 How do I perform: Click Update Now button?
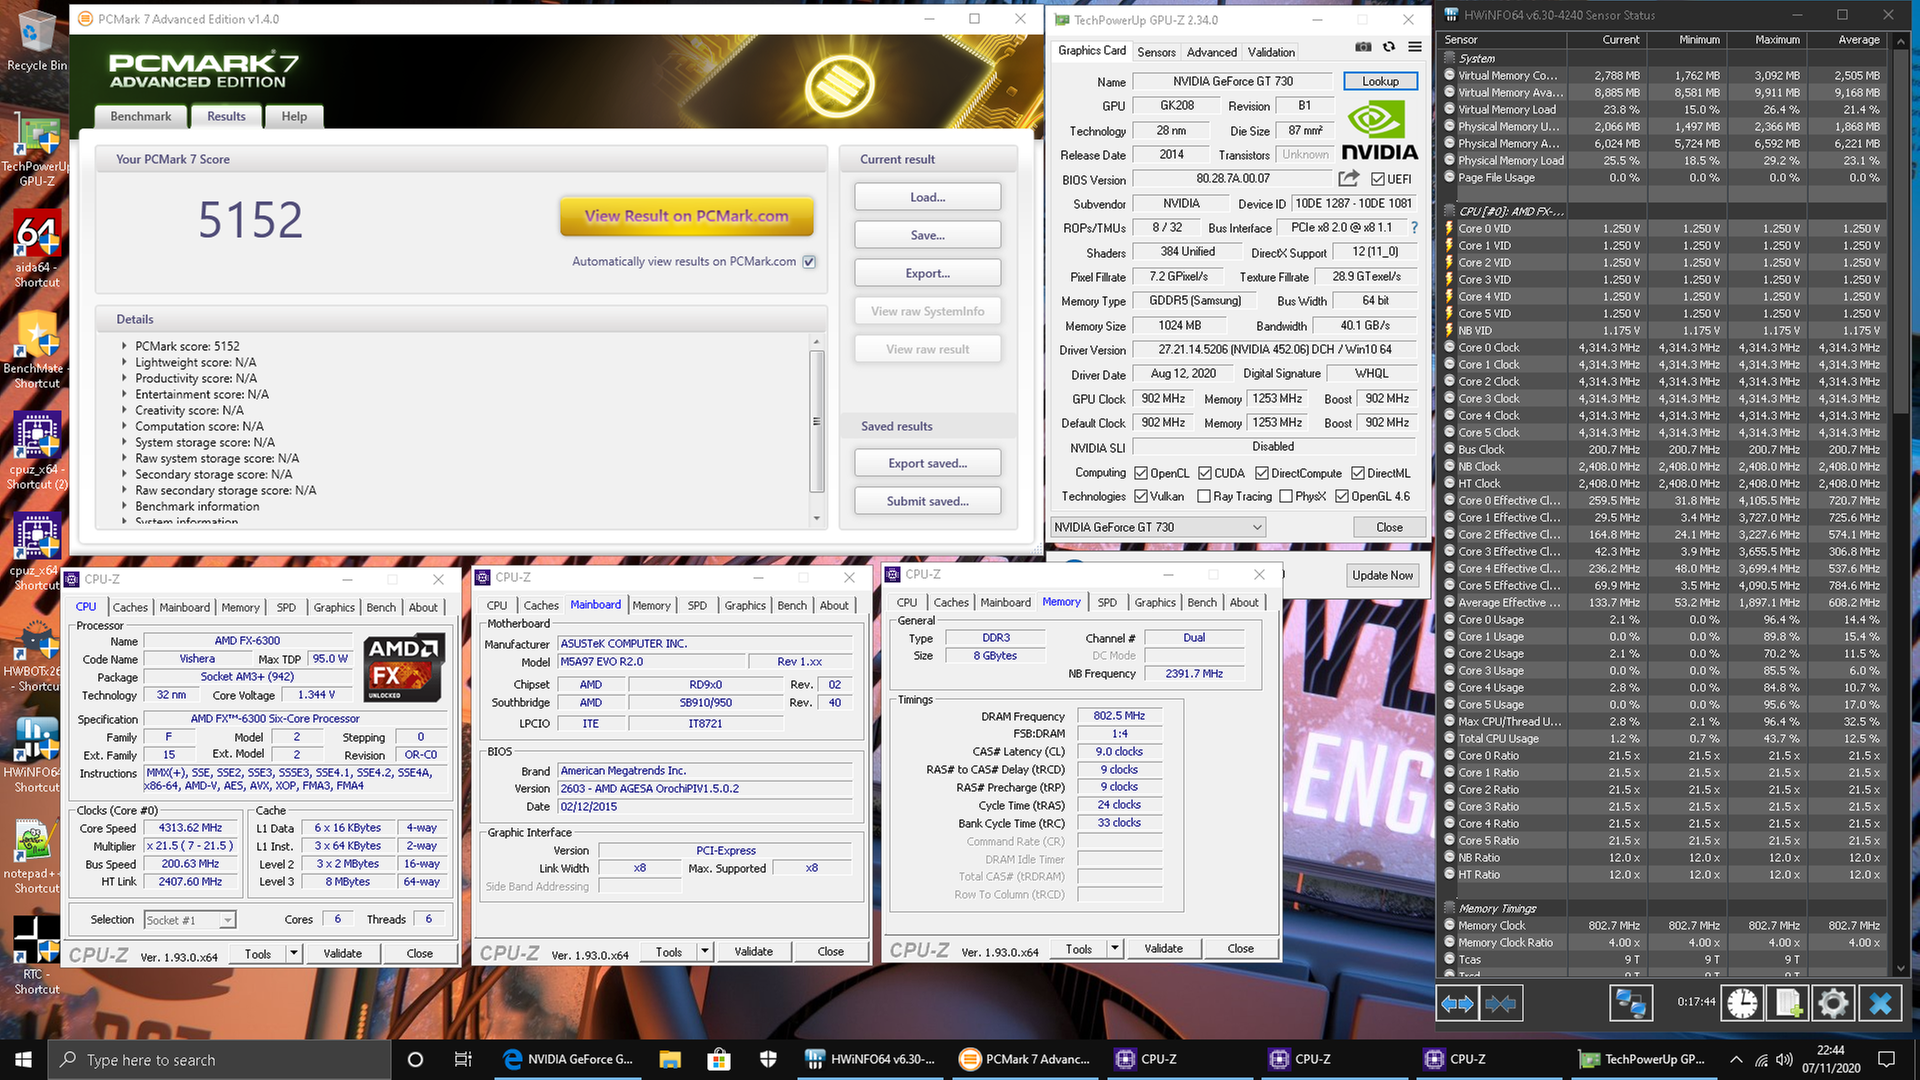(1382, 575)
